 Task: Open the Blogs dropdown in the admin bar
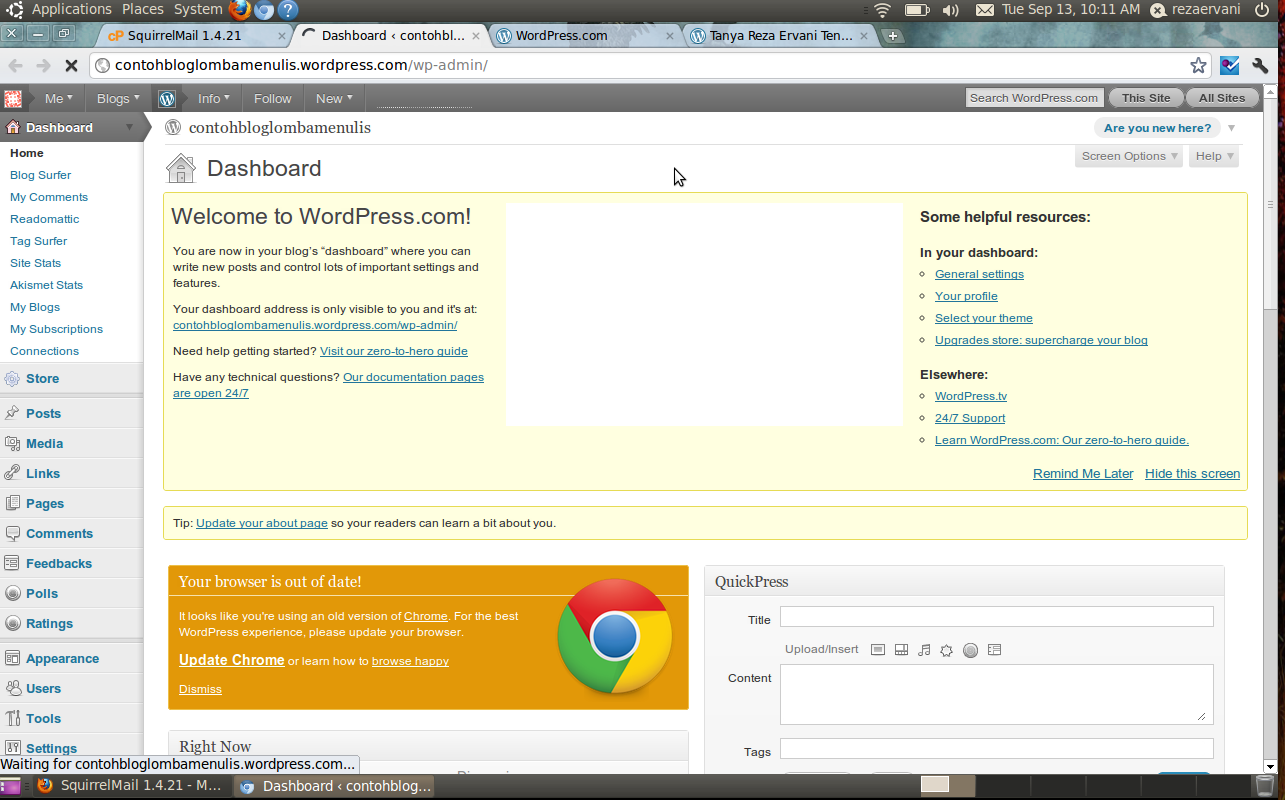tap(118, 98)
